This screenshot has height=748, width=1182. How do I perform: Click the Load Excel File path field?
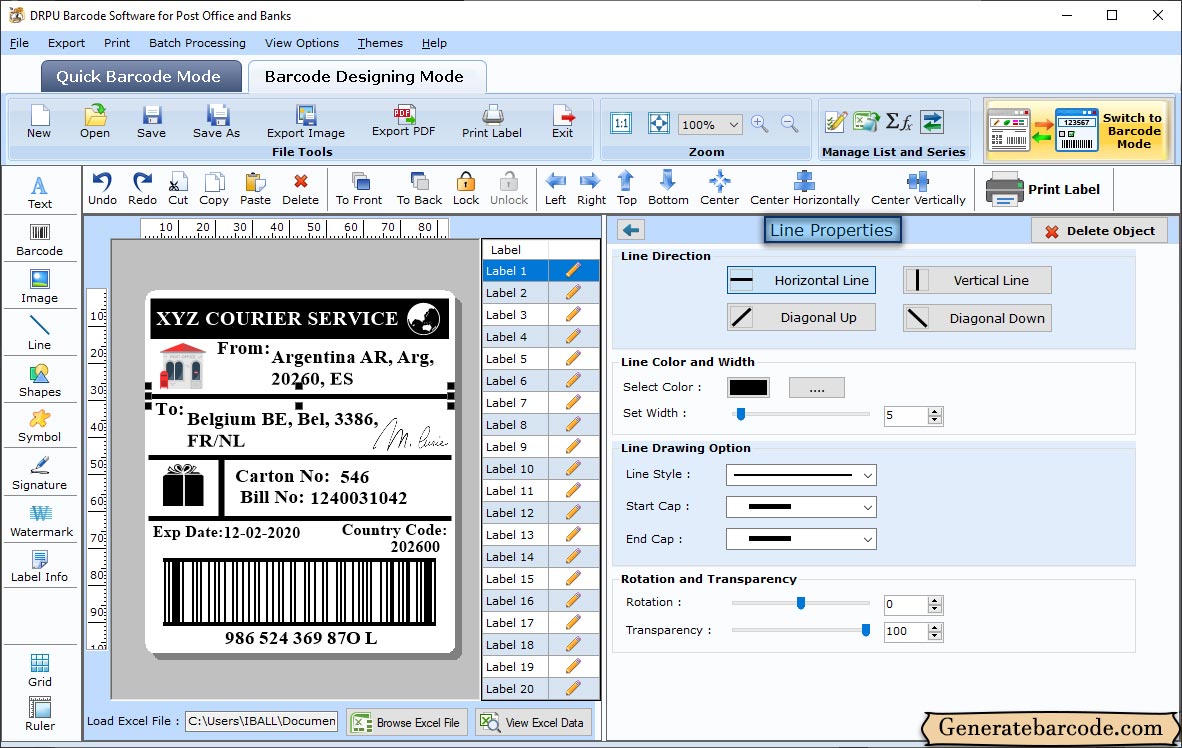(262, 721)
